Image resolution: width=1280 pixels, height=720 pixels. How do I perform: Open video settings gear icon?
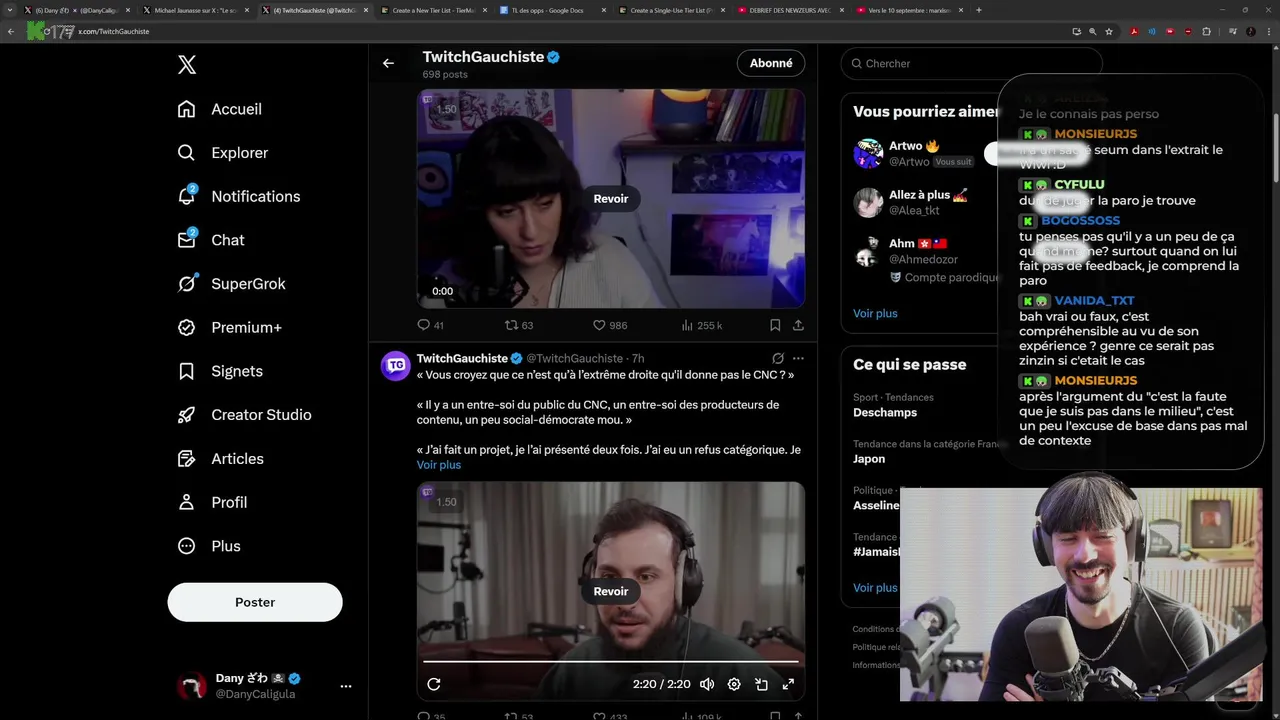click(x=734, y=684)
